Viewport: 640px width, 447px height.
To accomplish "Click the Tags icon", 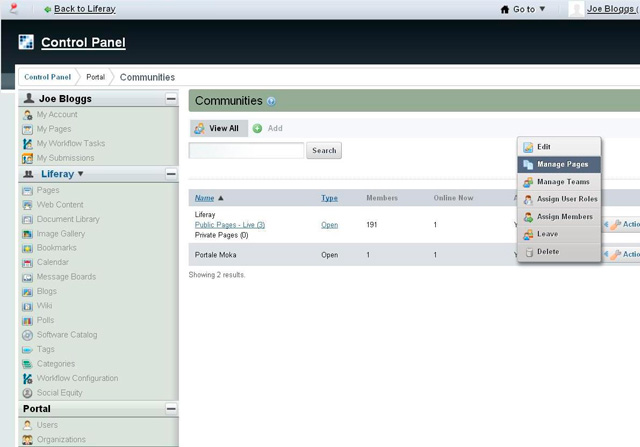I will click(27, 350).
